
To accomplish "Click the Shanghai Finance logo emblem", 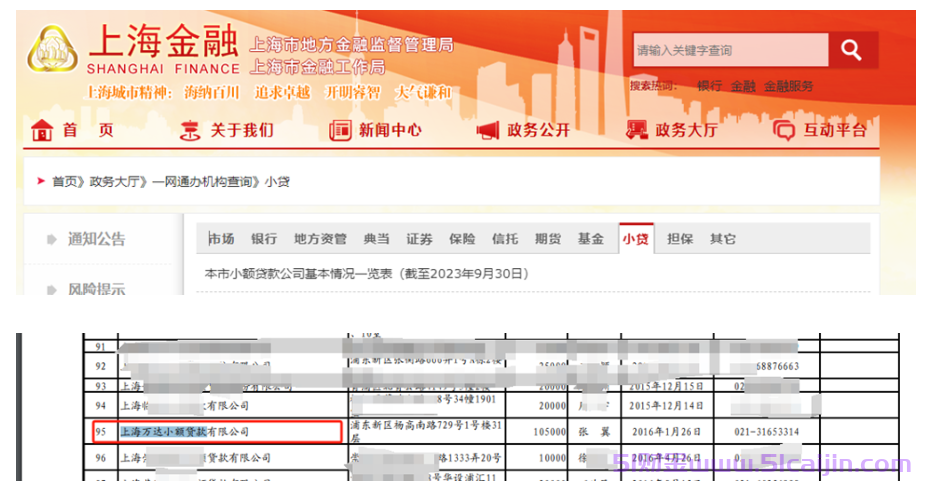I will click(x=52, y=49).
